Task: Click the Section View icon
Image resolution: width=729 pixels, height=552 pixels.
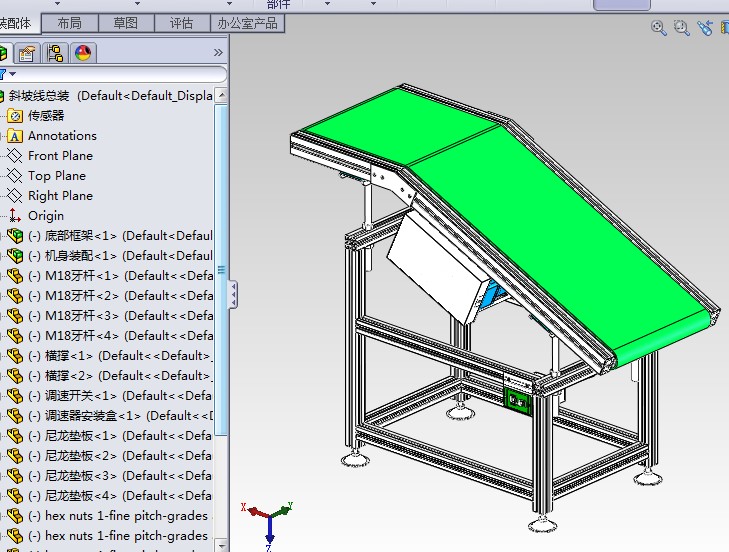Action: pos(725,28)
